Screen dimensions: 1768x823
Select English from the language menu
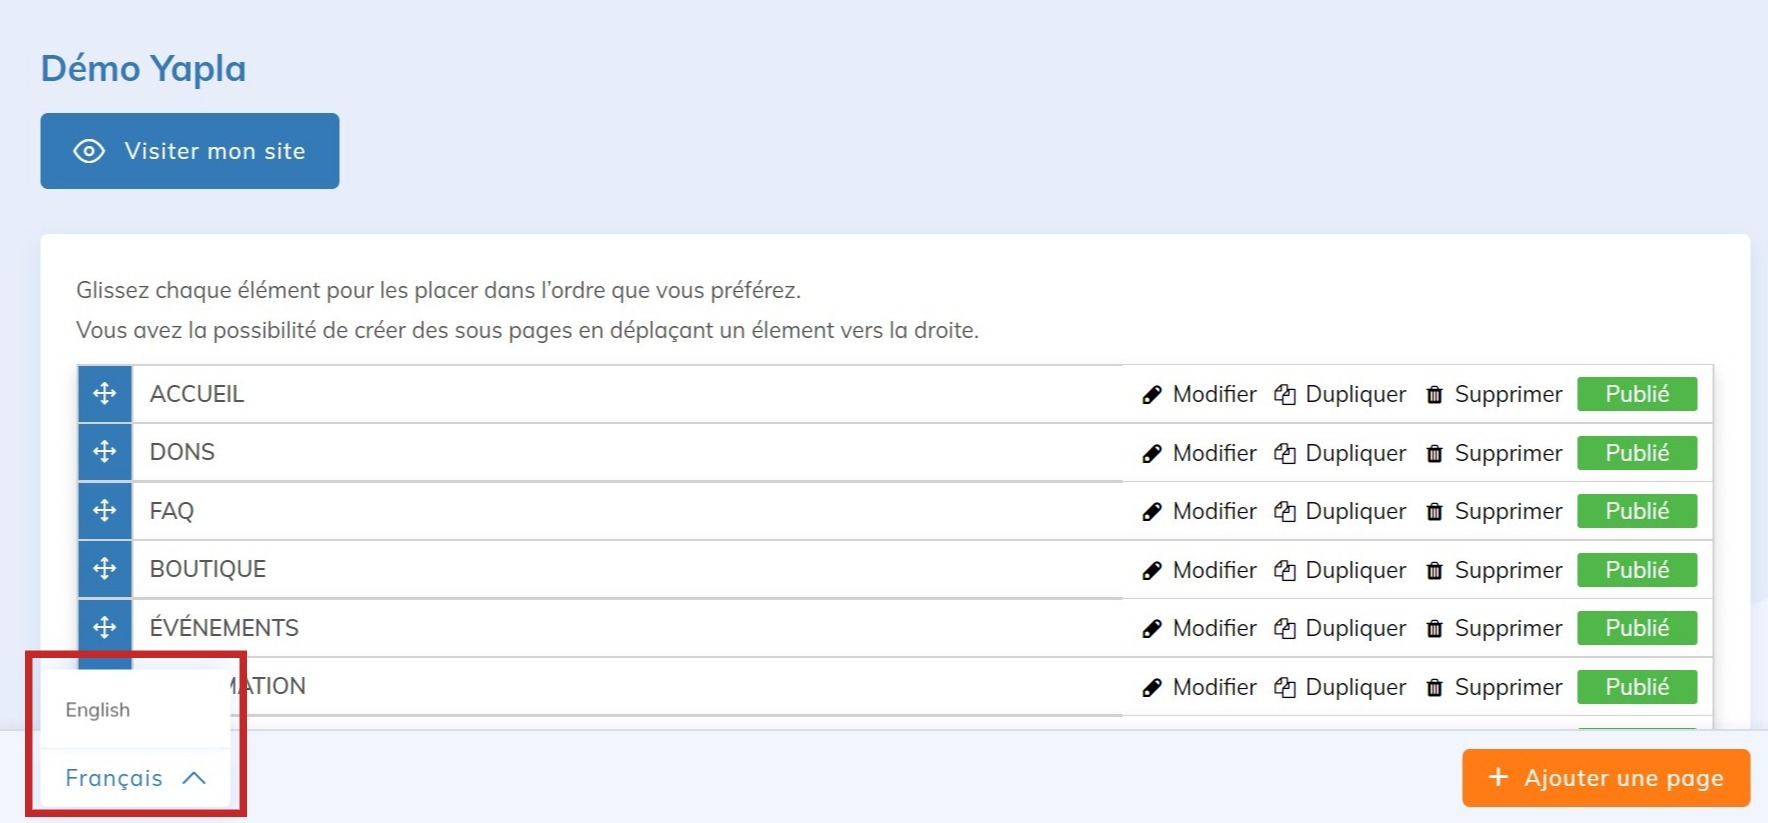pyautogui.click(x=98, y=710)
